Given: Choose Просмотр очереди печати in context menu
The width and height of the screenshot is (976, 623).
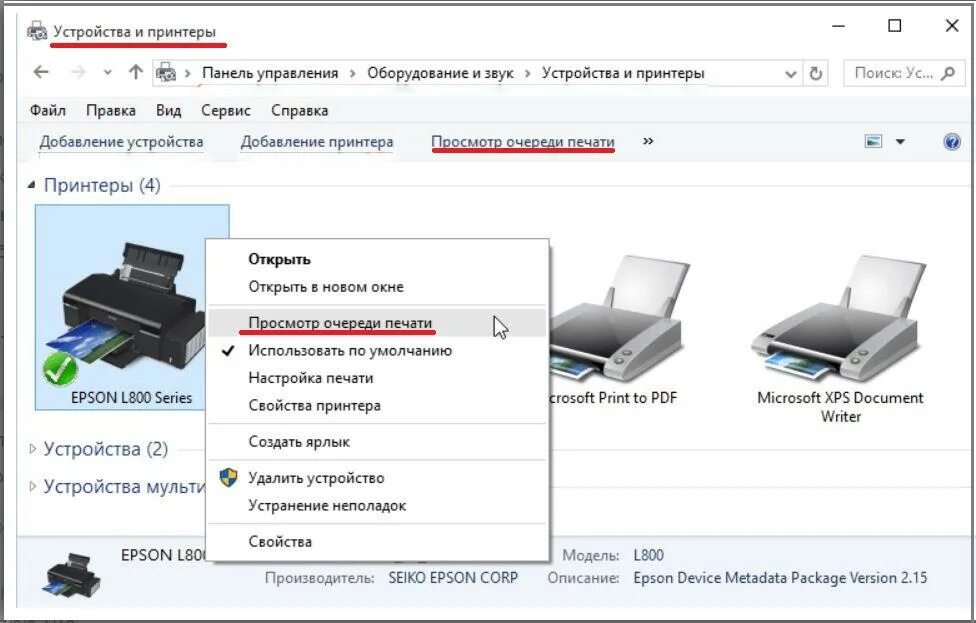Looking at the screenshot, I should (x=378, y=323).
